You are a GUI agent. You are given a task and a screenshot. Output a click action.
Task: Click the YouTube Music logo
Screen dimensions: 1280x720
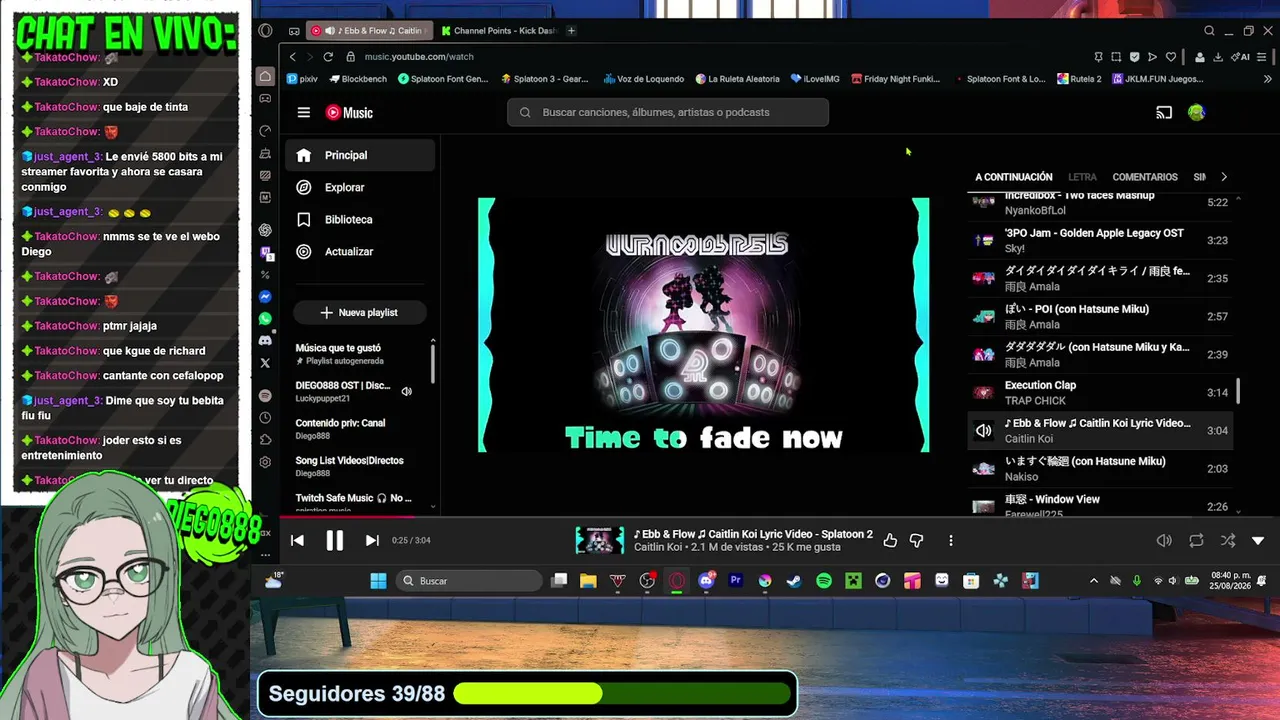pyautogui.click(x=349, y=113)
